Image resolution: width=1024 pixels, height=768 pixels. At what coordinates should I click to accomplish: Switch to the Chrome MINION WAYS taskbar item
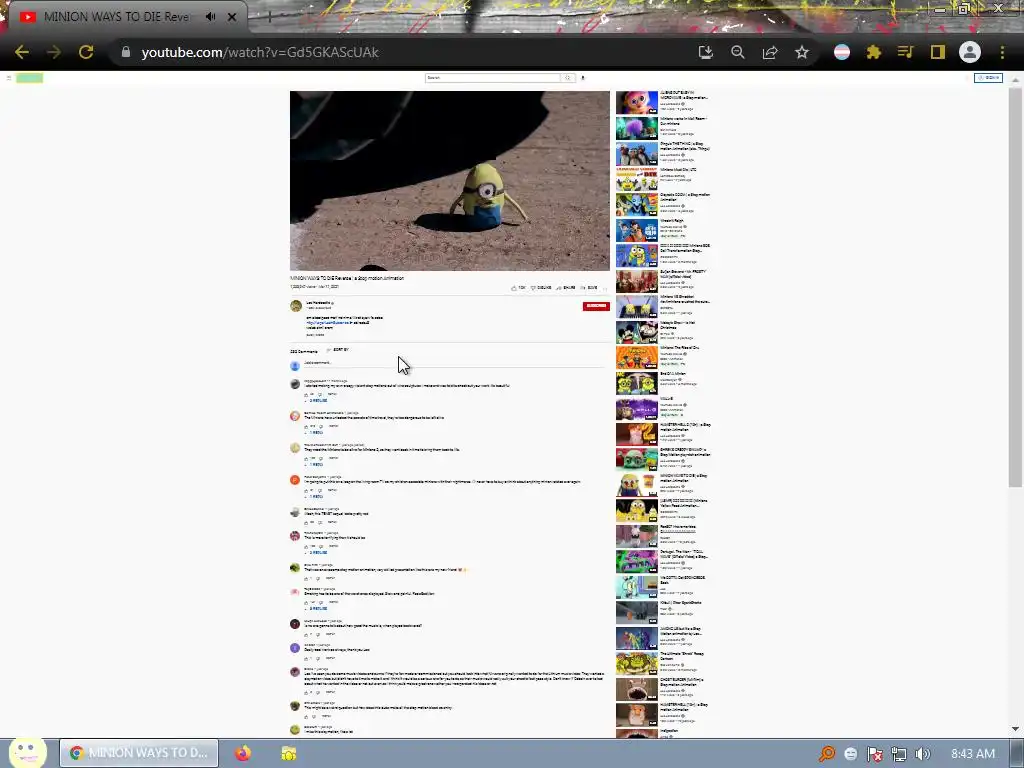[139, 753]
